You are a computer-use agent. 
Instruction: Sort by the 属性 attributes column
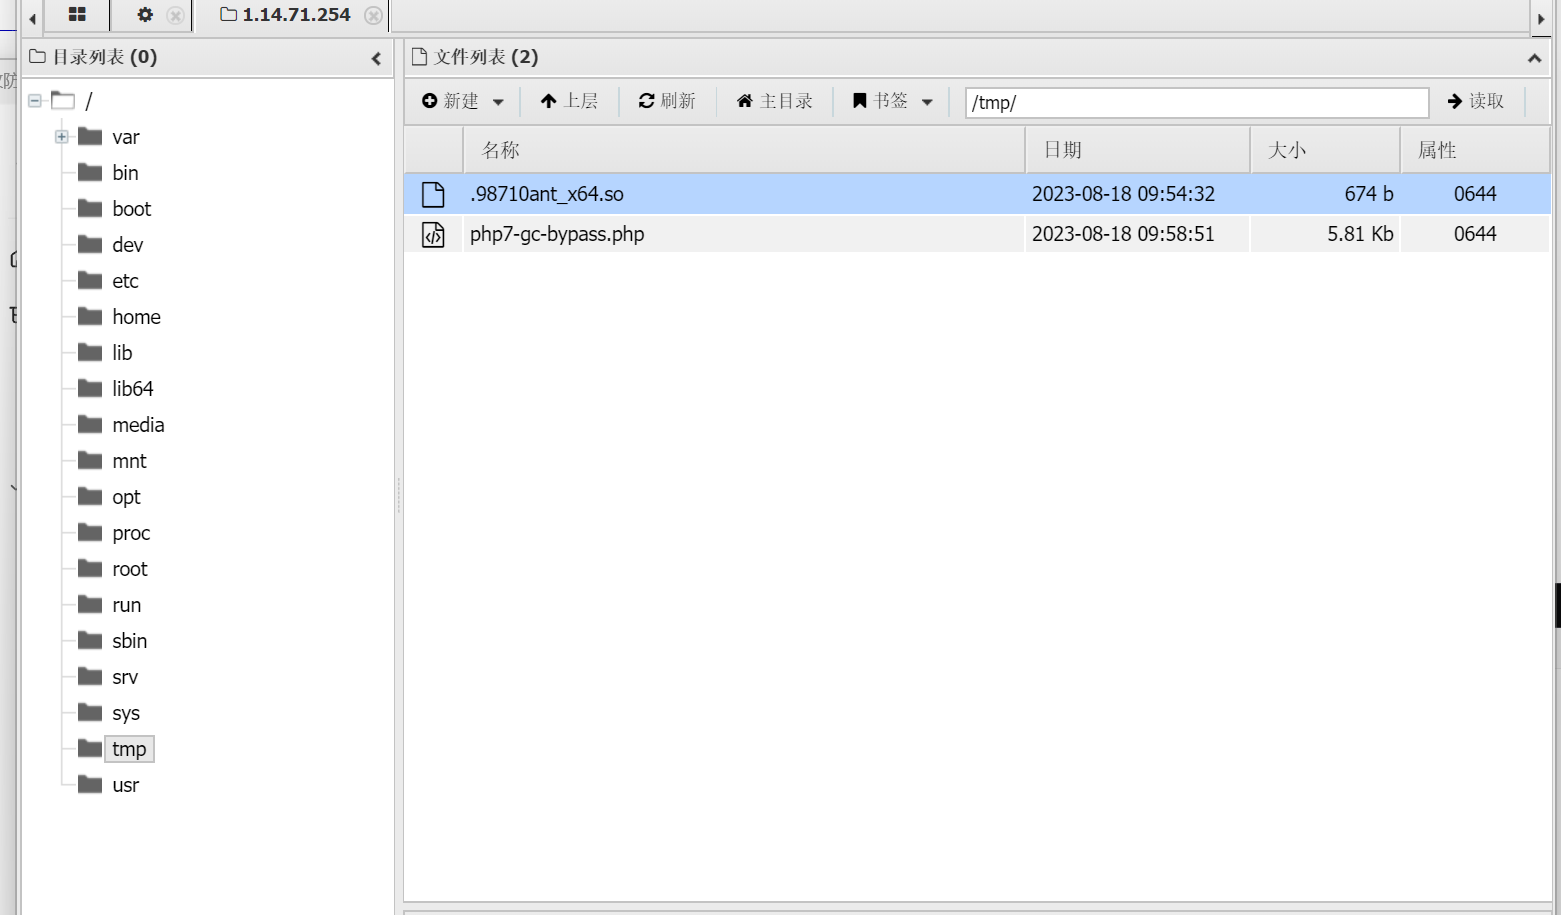tap(1475, 150)
